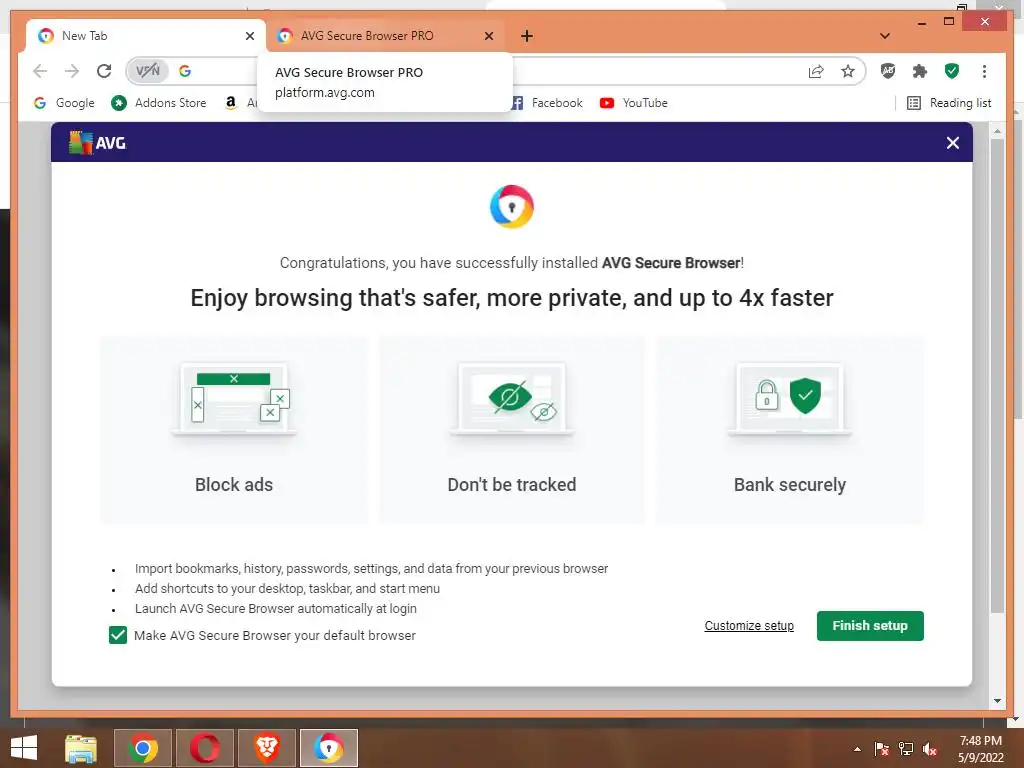The image size is (1024, 768).
Task: Open the Addons Store bookmark
Action: (x=159, y=103)
